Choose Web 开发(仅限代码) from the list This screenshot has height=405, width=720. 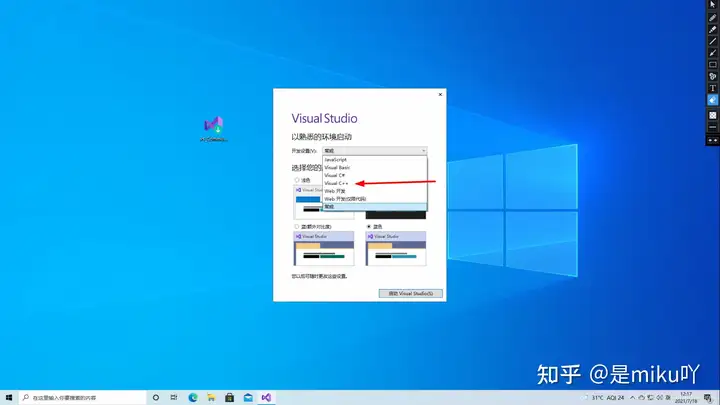tap(375, 199)
